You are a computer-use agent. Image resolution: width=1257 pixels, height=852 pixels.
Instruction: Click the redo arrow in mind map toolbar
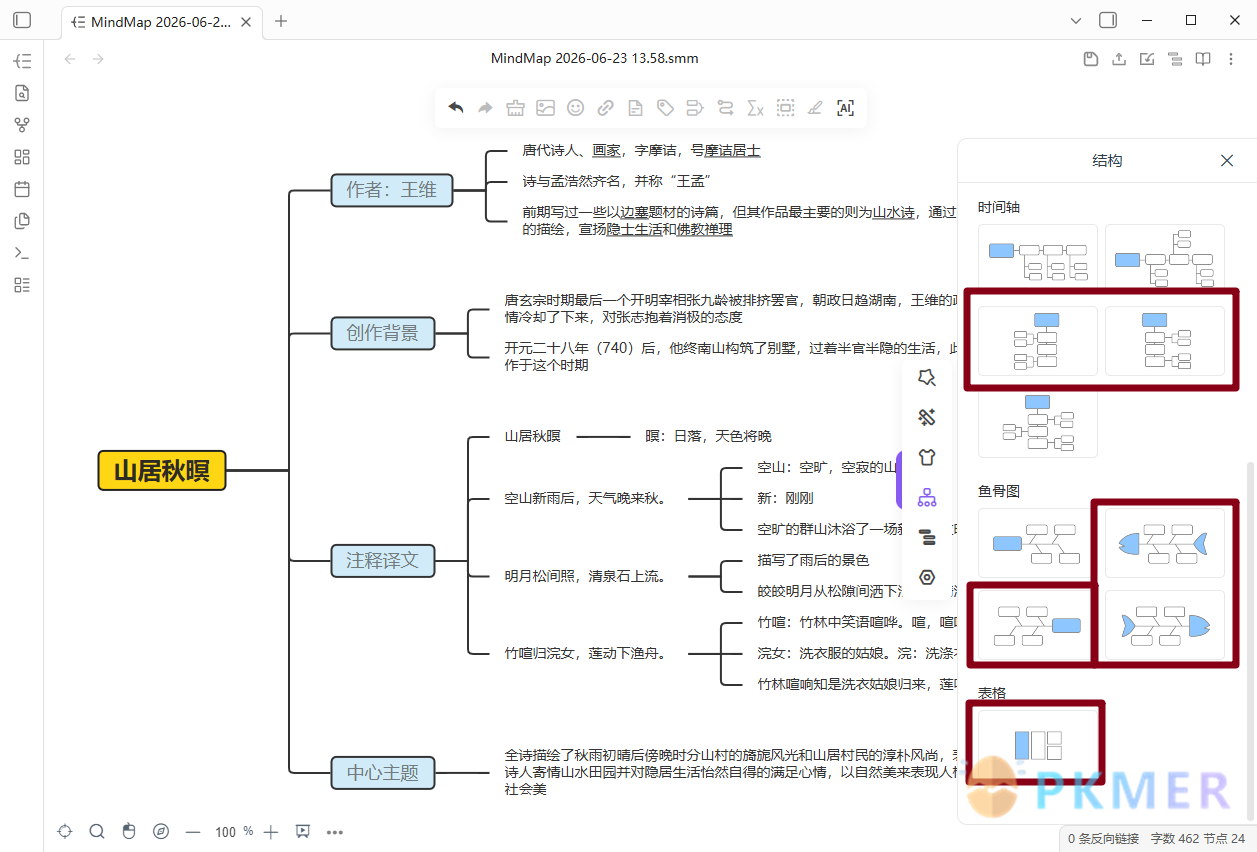click(x=485, y=108)
